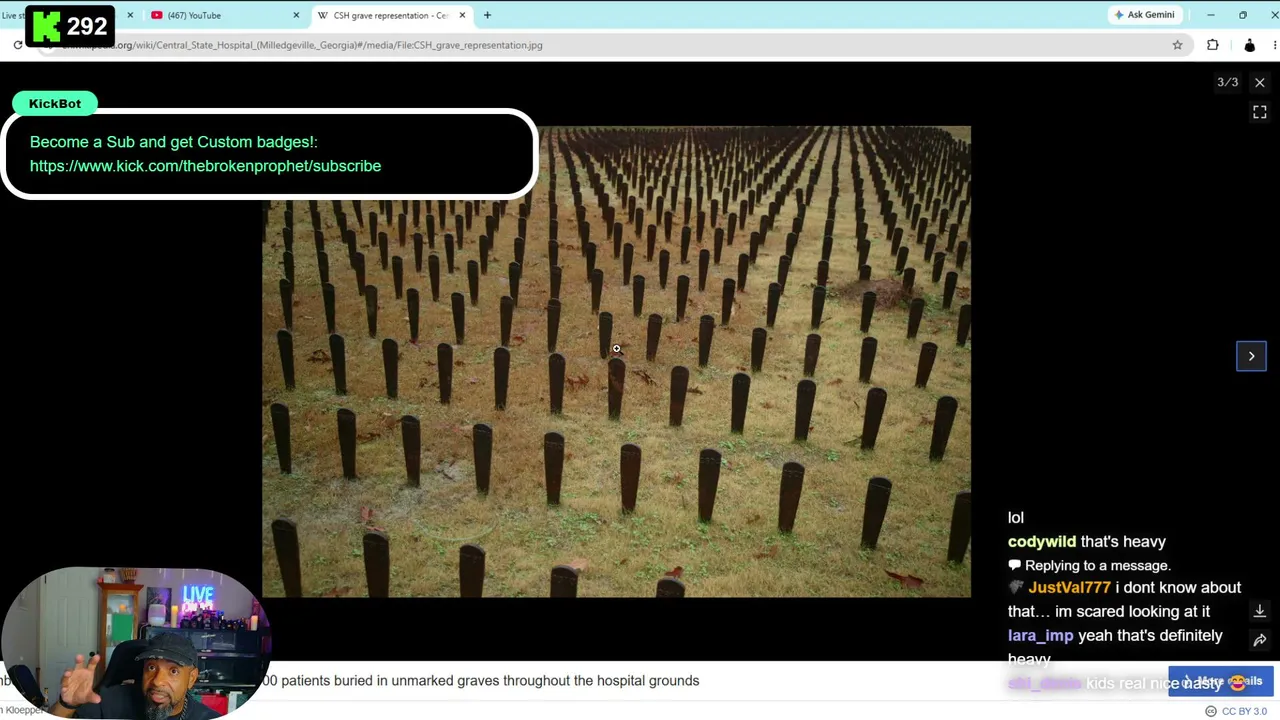Open the browser extensions puzzle icon
This screenshot has width=1280, height=720.
coord(1213,45)
